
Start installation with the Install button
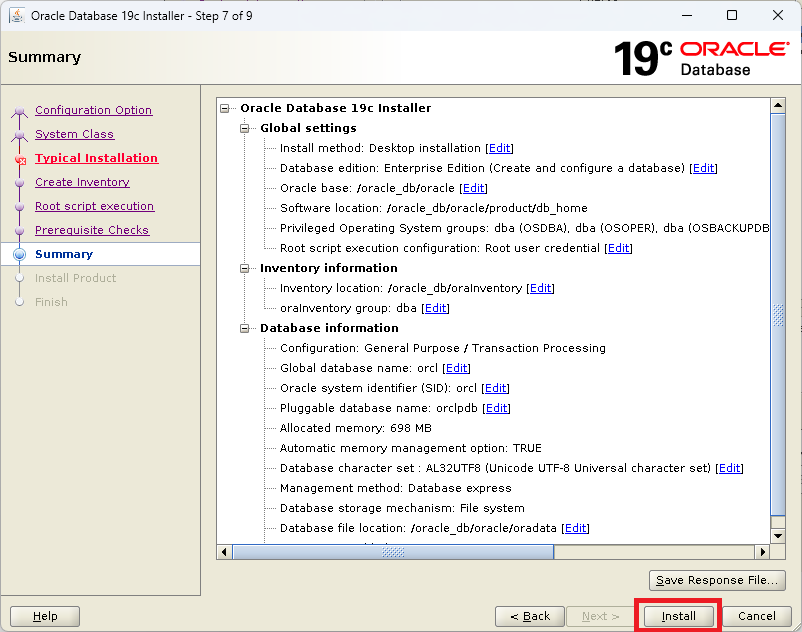pos(678,616)
